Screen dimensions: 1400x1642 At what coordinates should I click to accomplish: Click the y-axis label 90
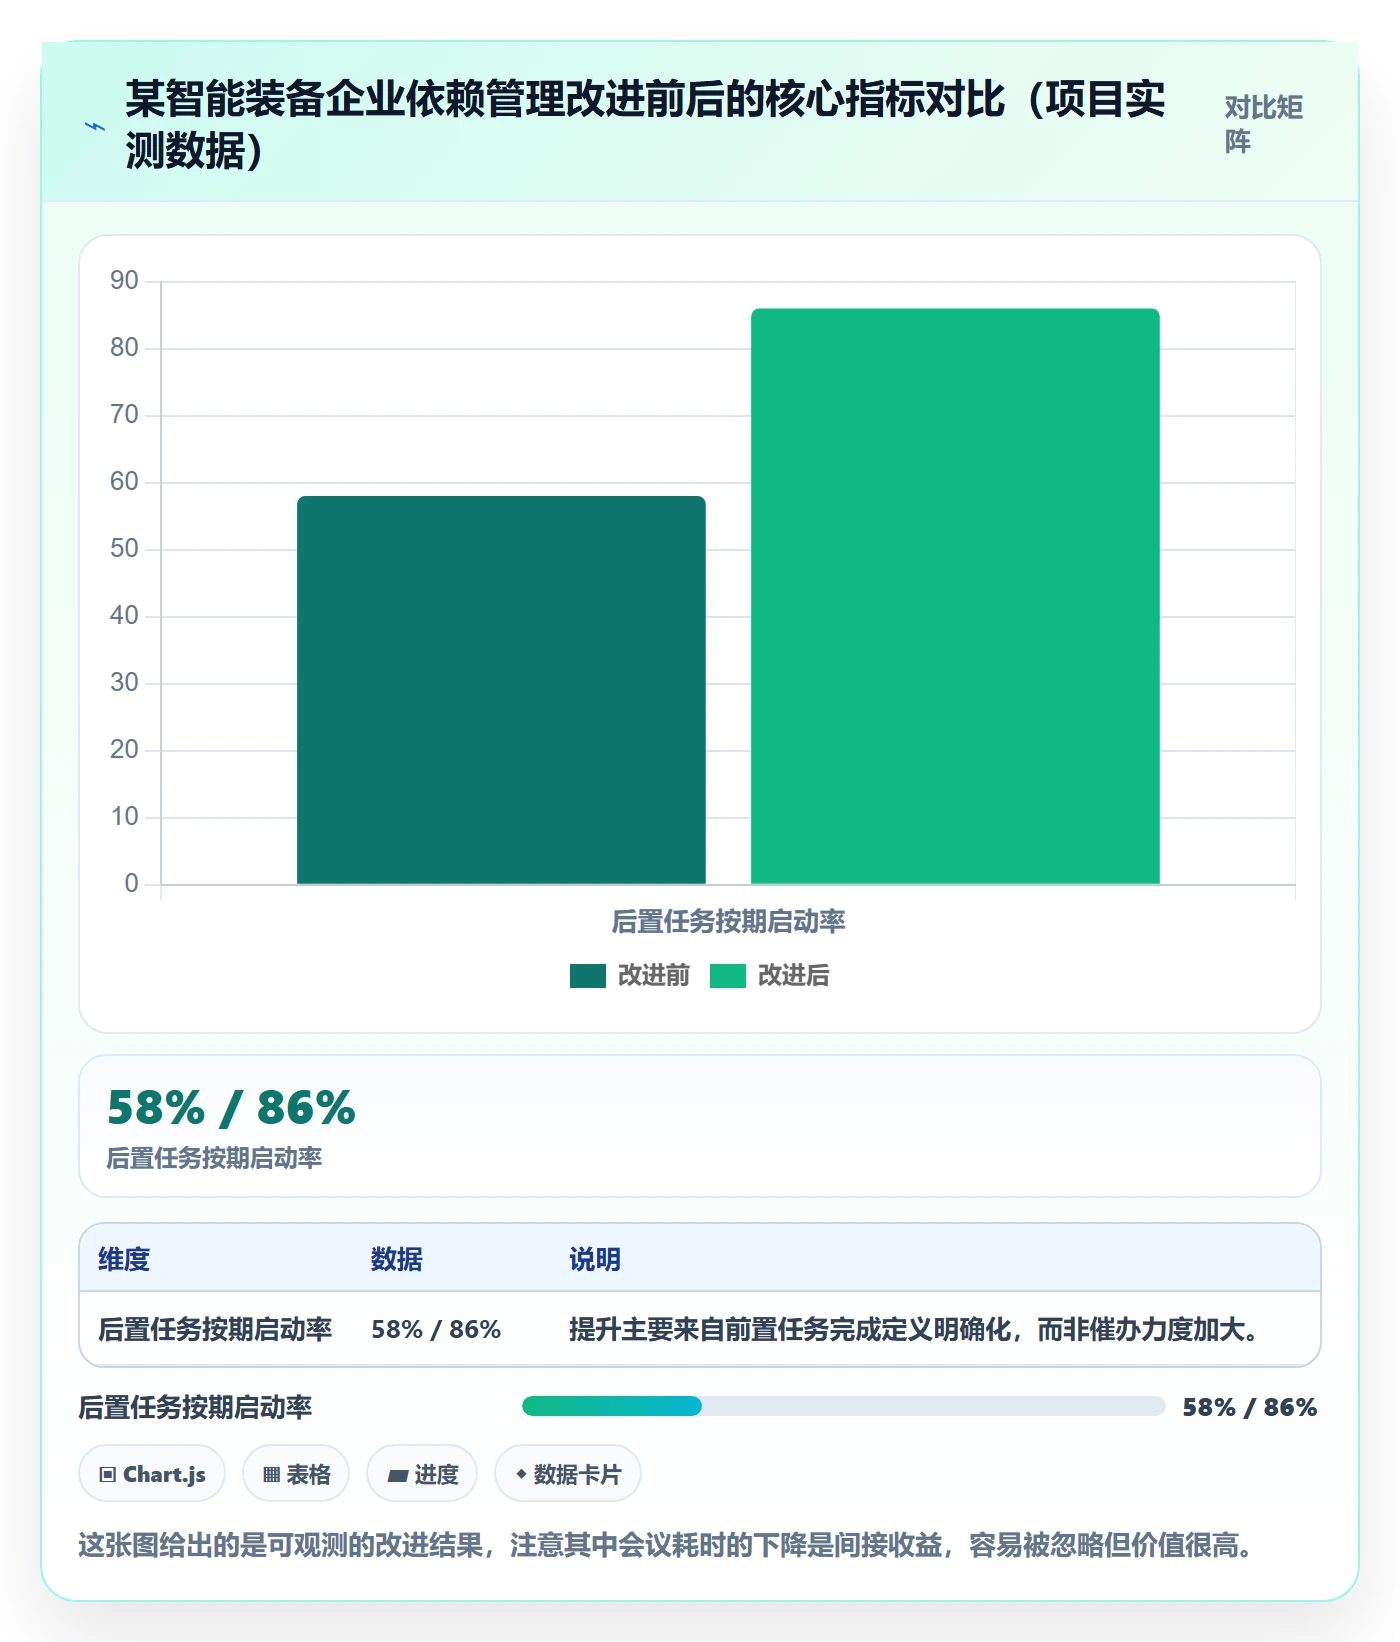pos(124,281)
